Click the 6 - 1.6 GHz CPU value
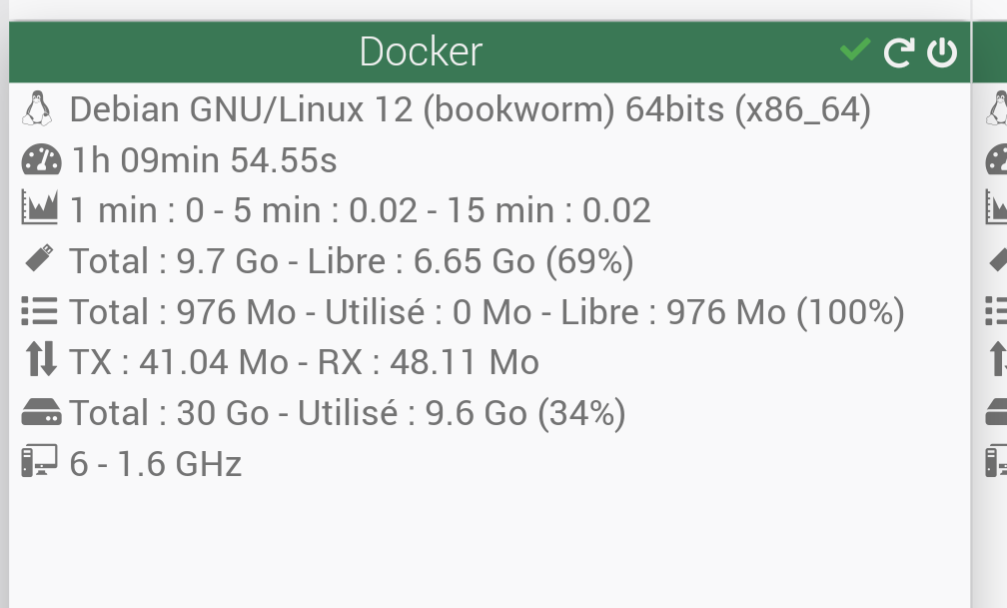The image size is (1007, 608). pyautogui.click(x=155, y=464)
